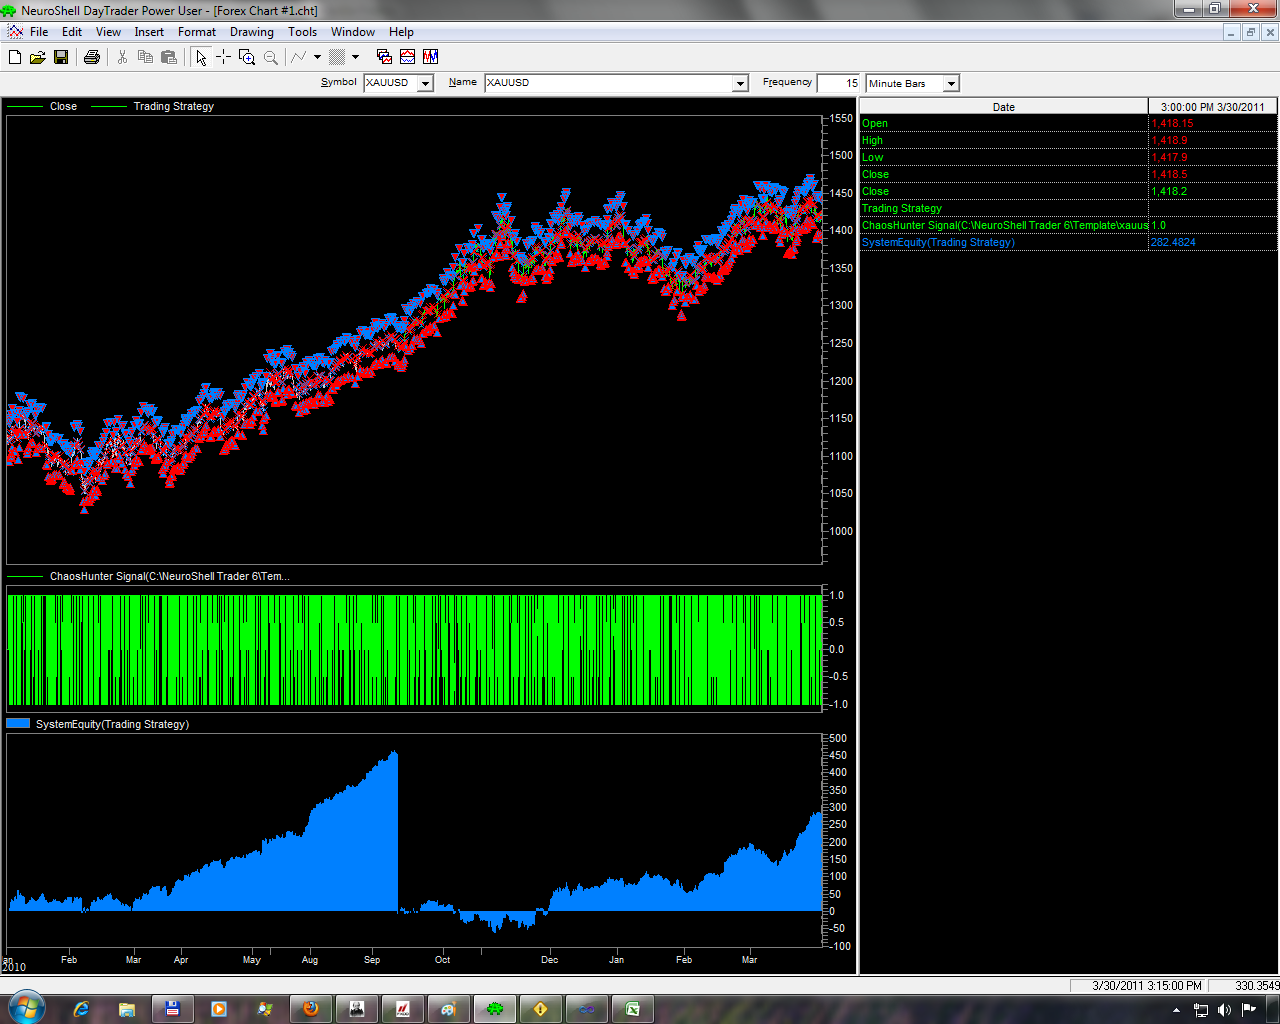The width and height of the screenshot is (1280, 1024).
Task: Open the Format menu
Action: click(197, 32)
